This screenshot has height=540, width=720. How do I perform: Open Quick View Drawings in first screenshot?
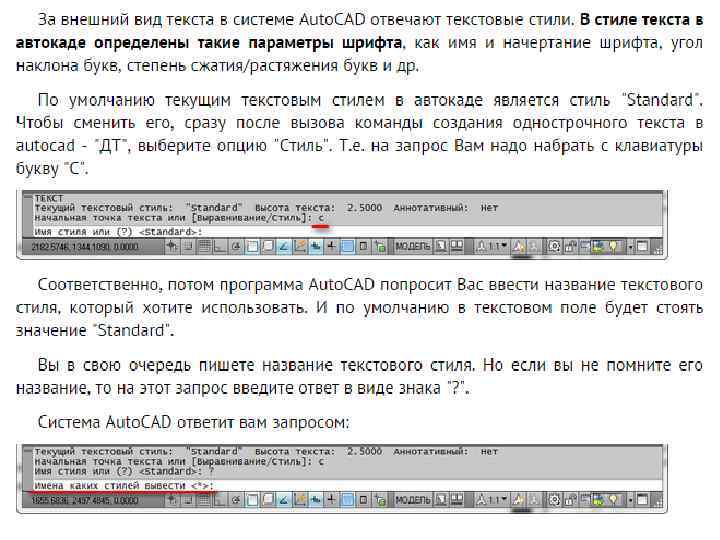456,247
